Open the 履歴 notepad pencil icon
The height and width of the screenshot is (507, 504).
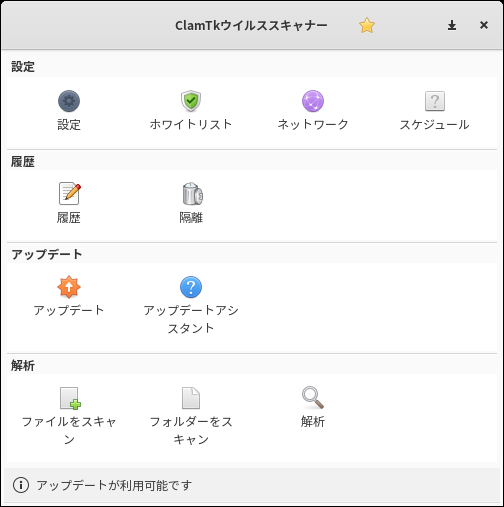tap(69, 193)
